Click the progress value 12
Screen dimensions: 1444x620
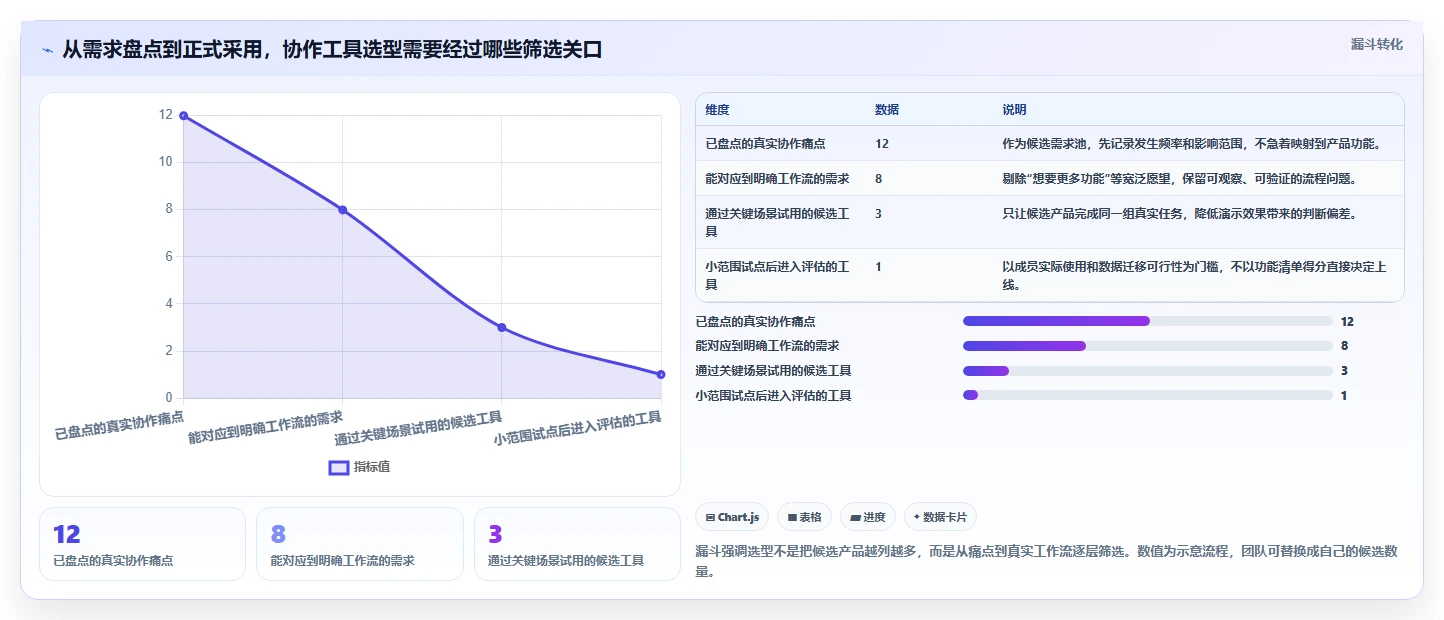[x=1347, y=321]
